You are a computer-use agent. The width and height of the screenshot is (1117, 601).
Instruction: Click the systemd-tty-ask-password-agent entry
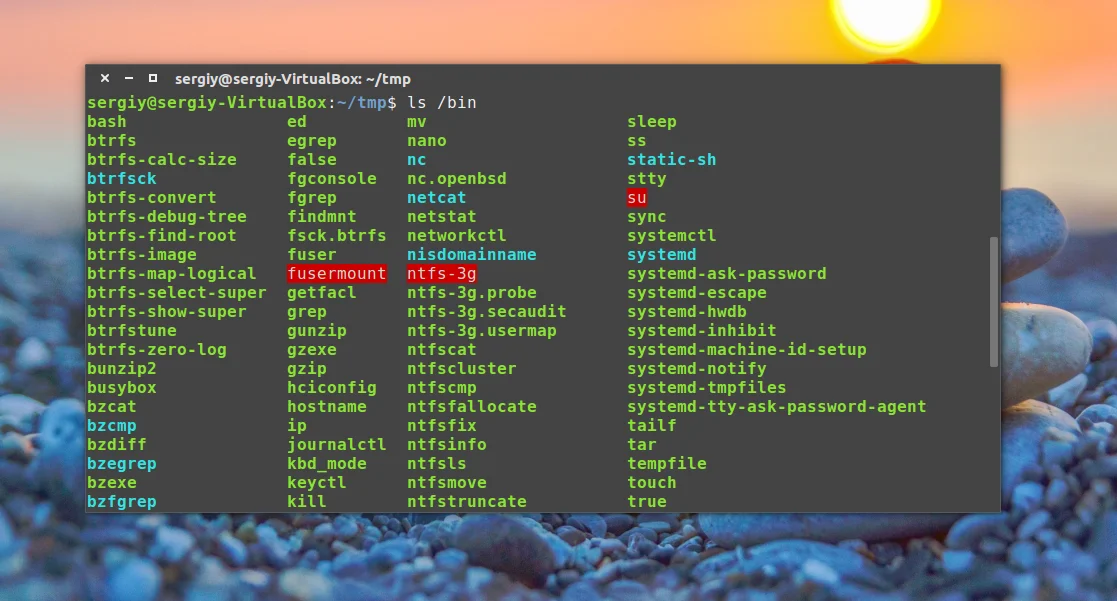[x=776, y=407]
